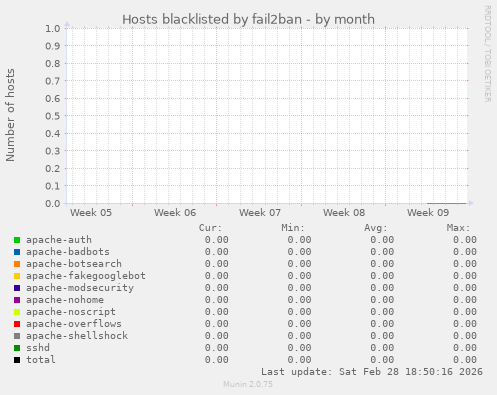Click the apache-shellshock Cur value
The width and height of the screenshot is (497, 395).
pyautogui.click(x=217, y=336)
